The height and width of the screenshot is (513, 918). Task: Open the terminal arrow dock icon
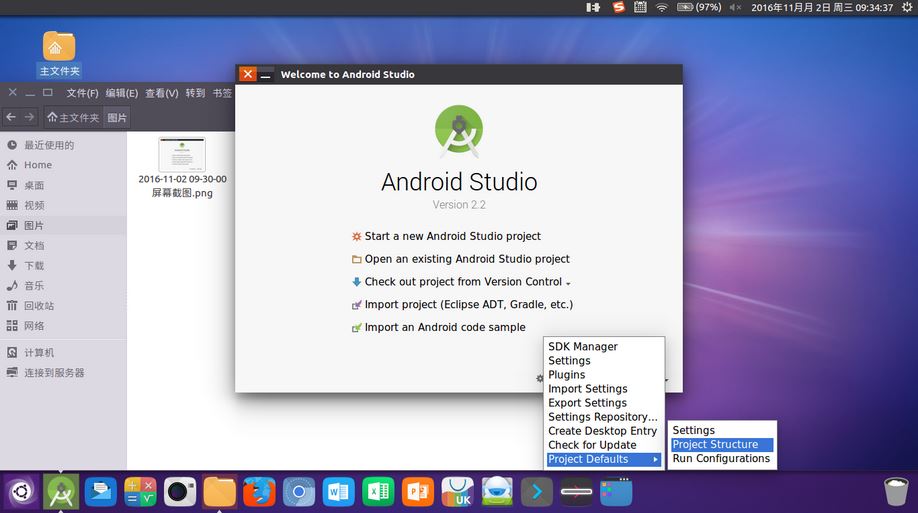coord(537,492)
